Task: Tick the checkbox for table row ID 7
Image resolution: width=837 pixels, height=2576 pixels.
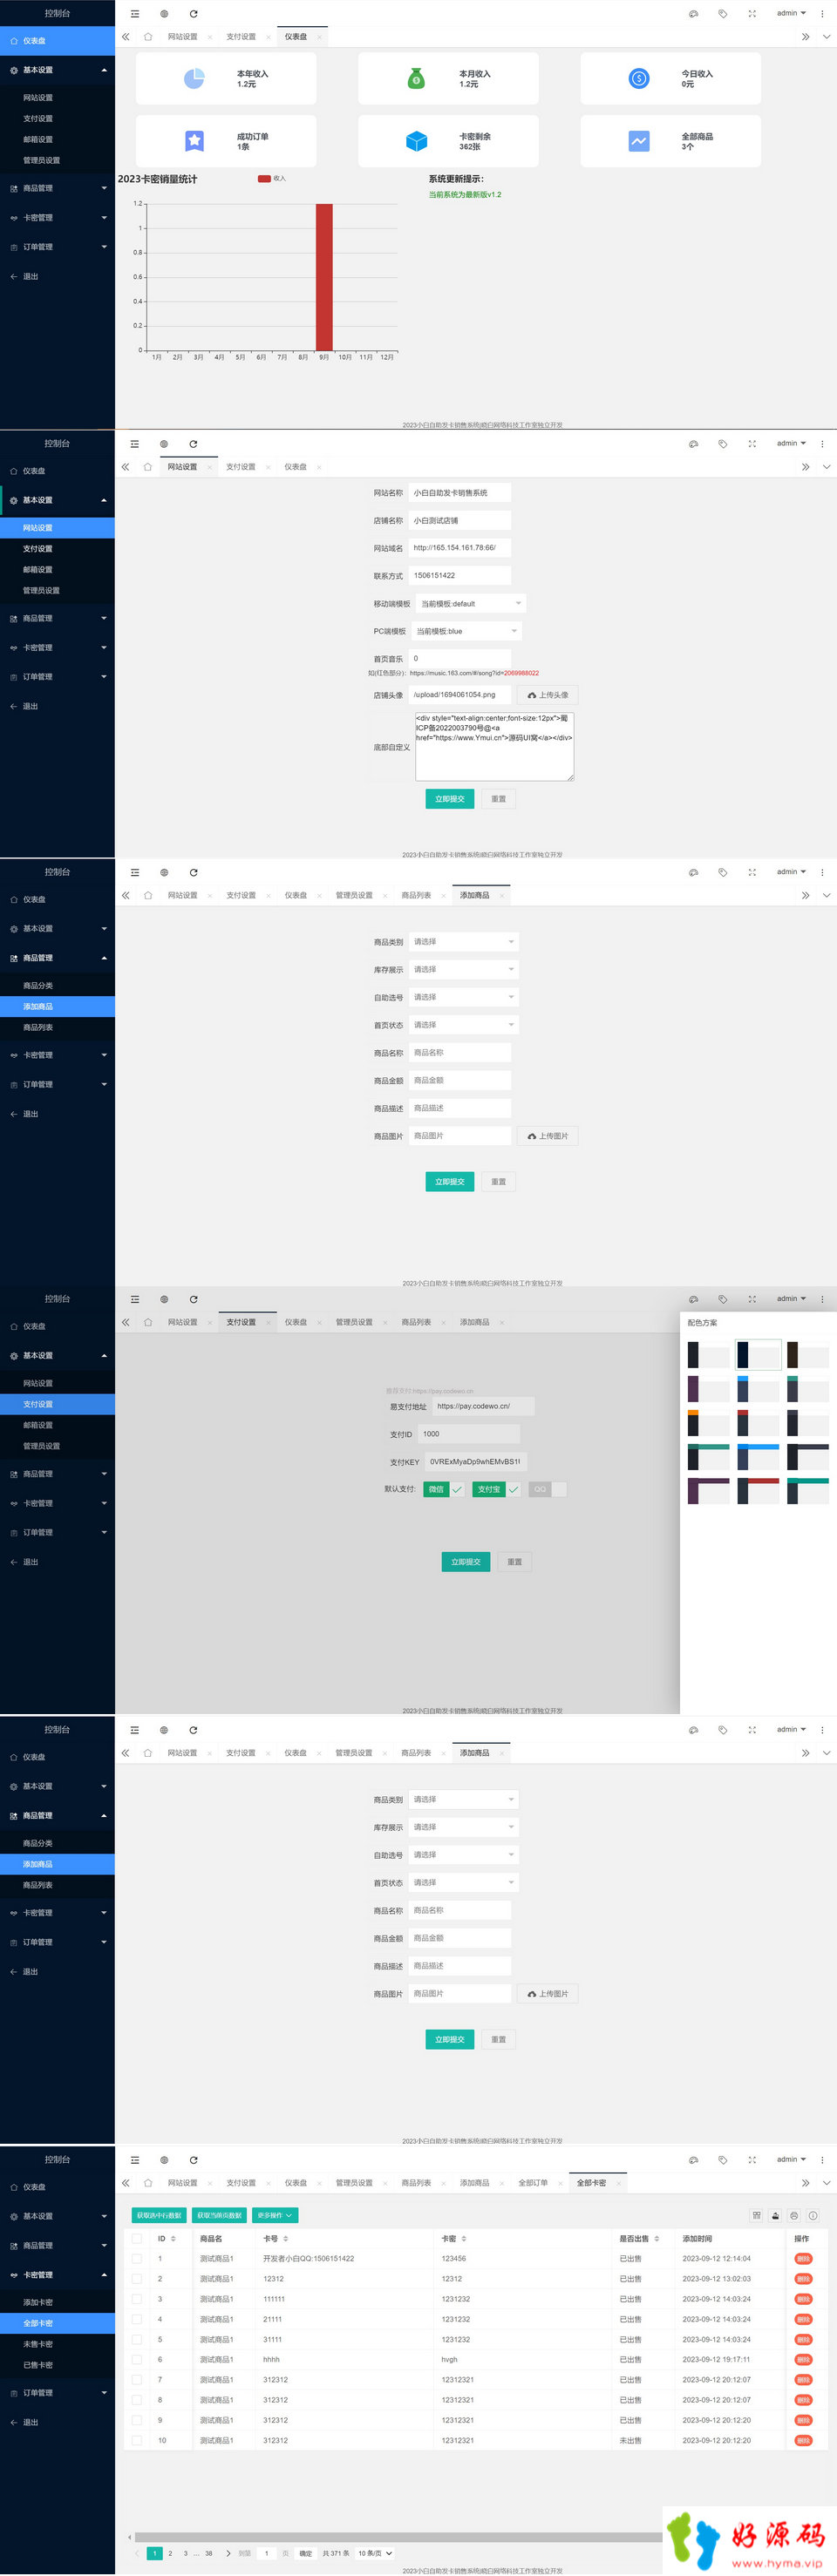Action: (x=136, y=2380)
